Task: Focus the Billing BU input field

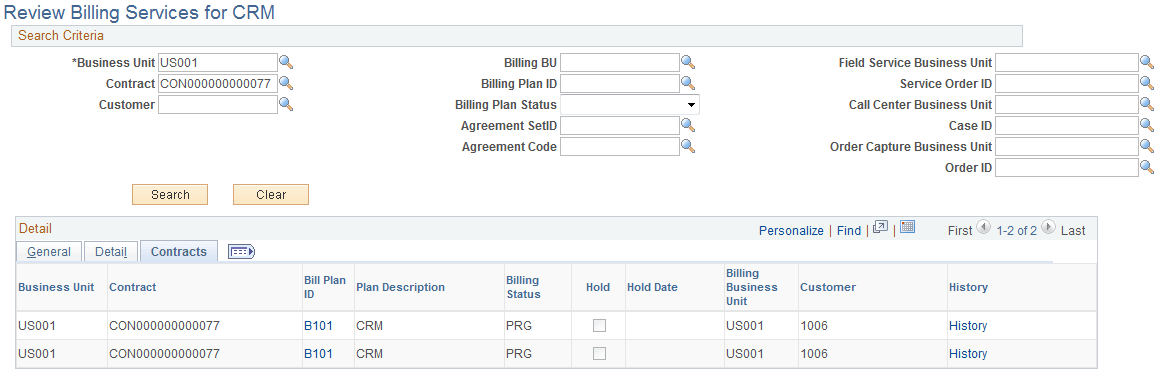Action: coord(619,63)
